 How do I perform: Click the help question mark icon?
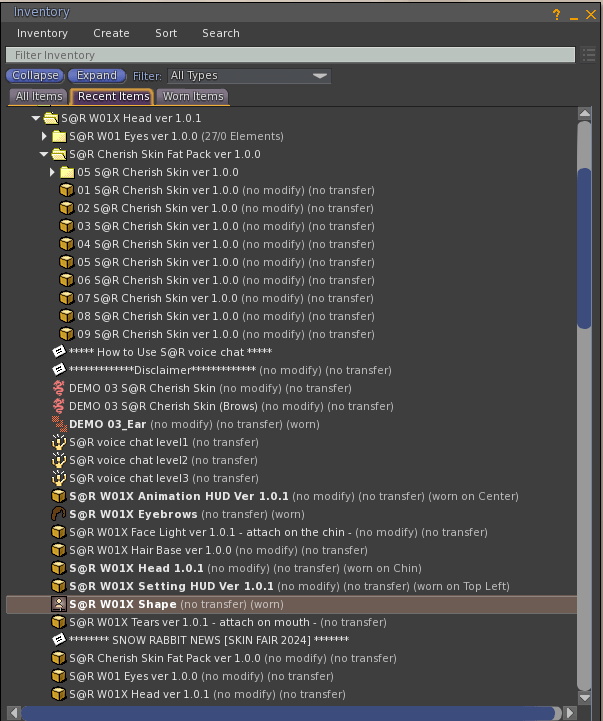click(x=557, y=14)
